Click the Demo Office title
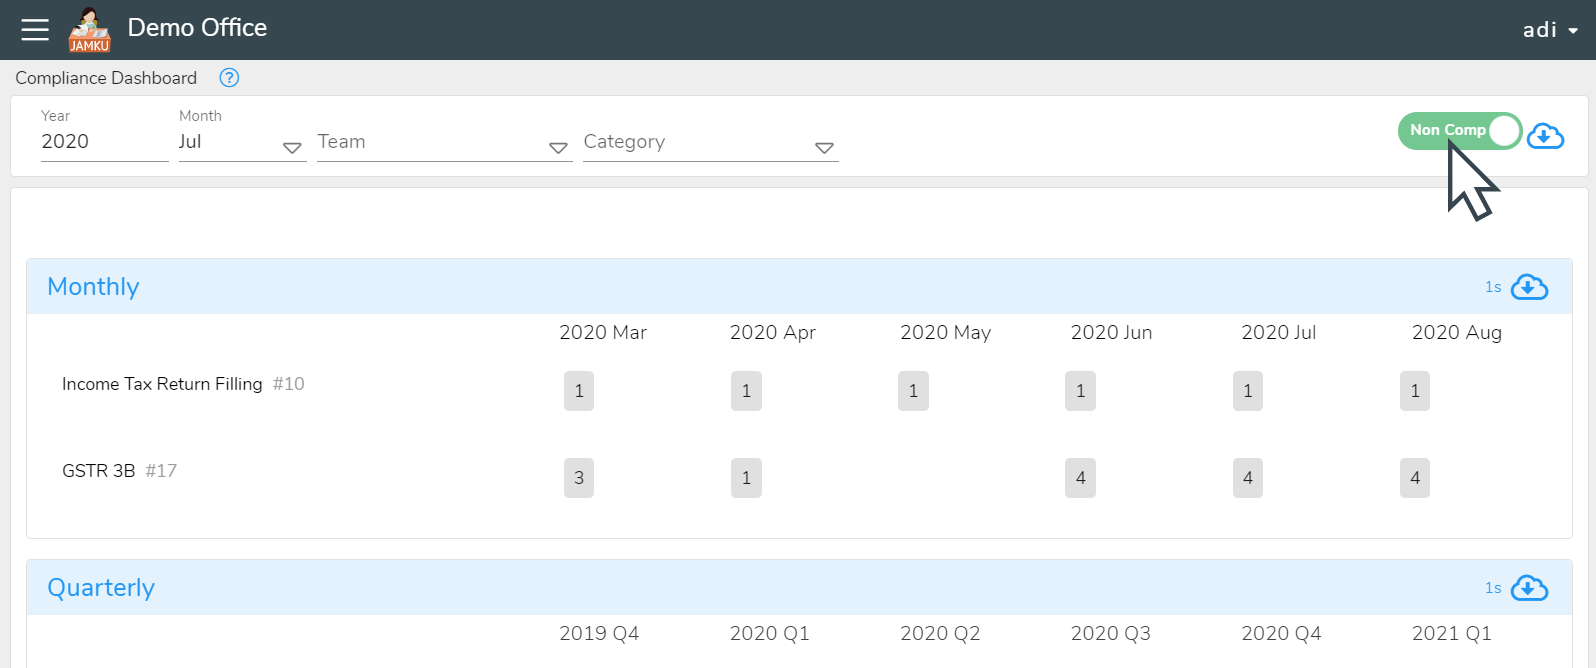1596x668 pixels. point(197,28)
